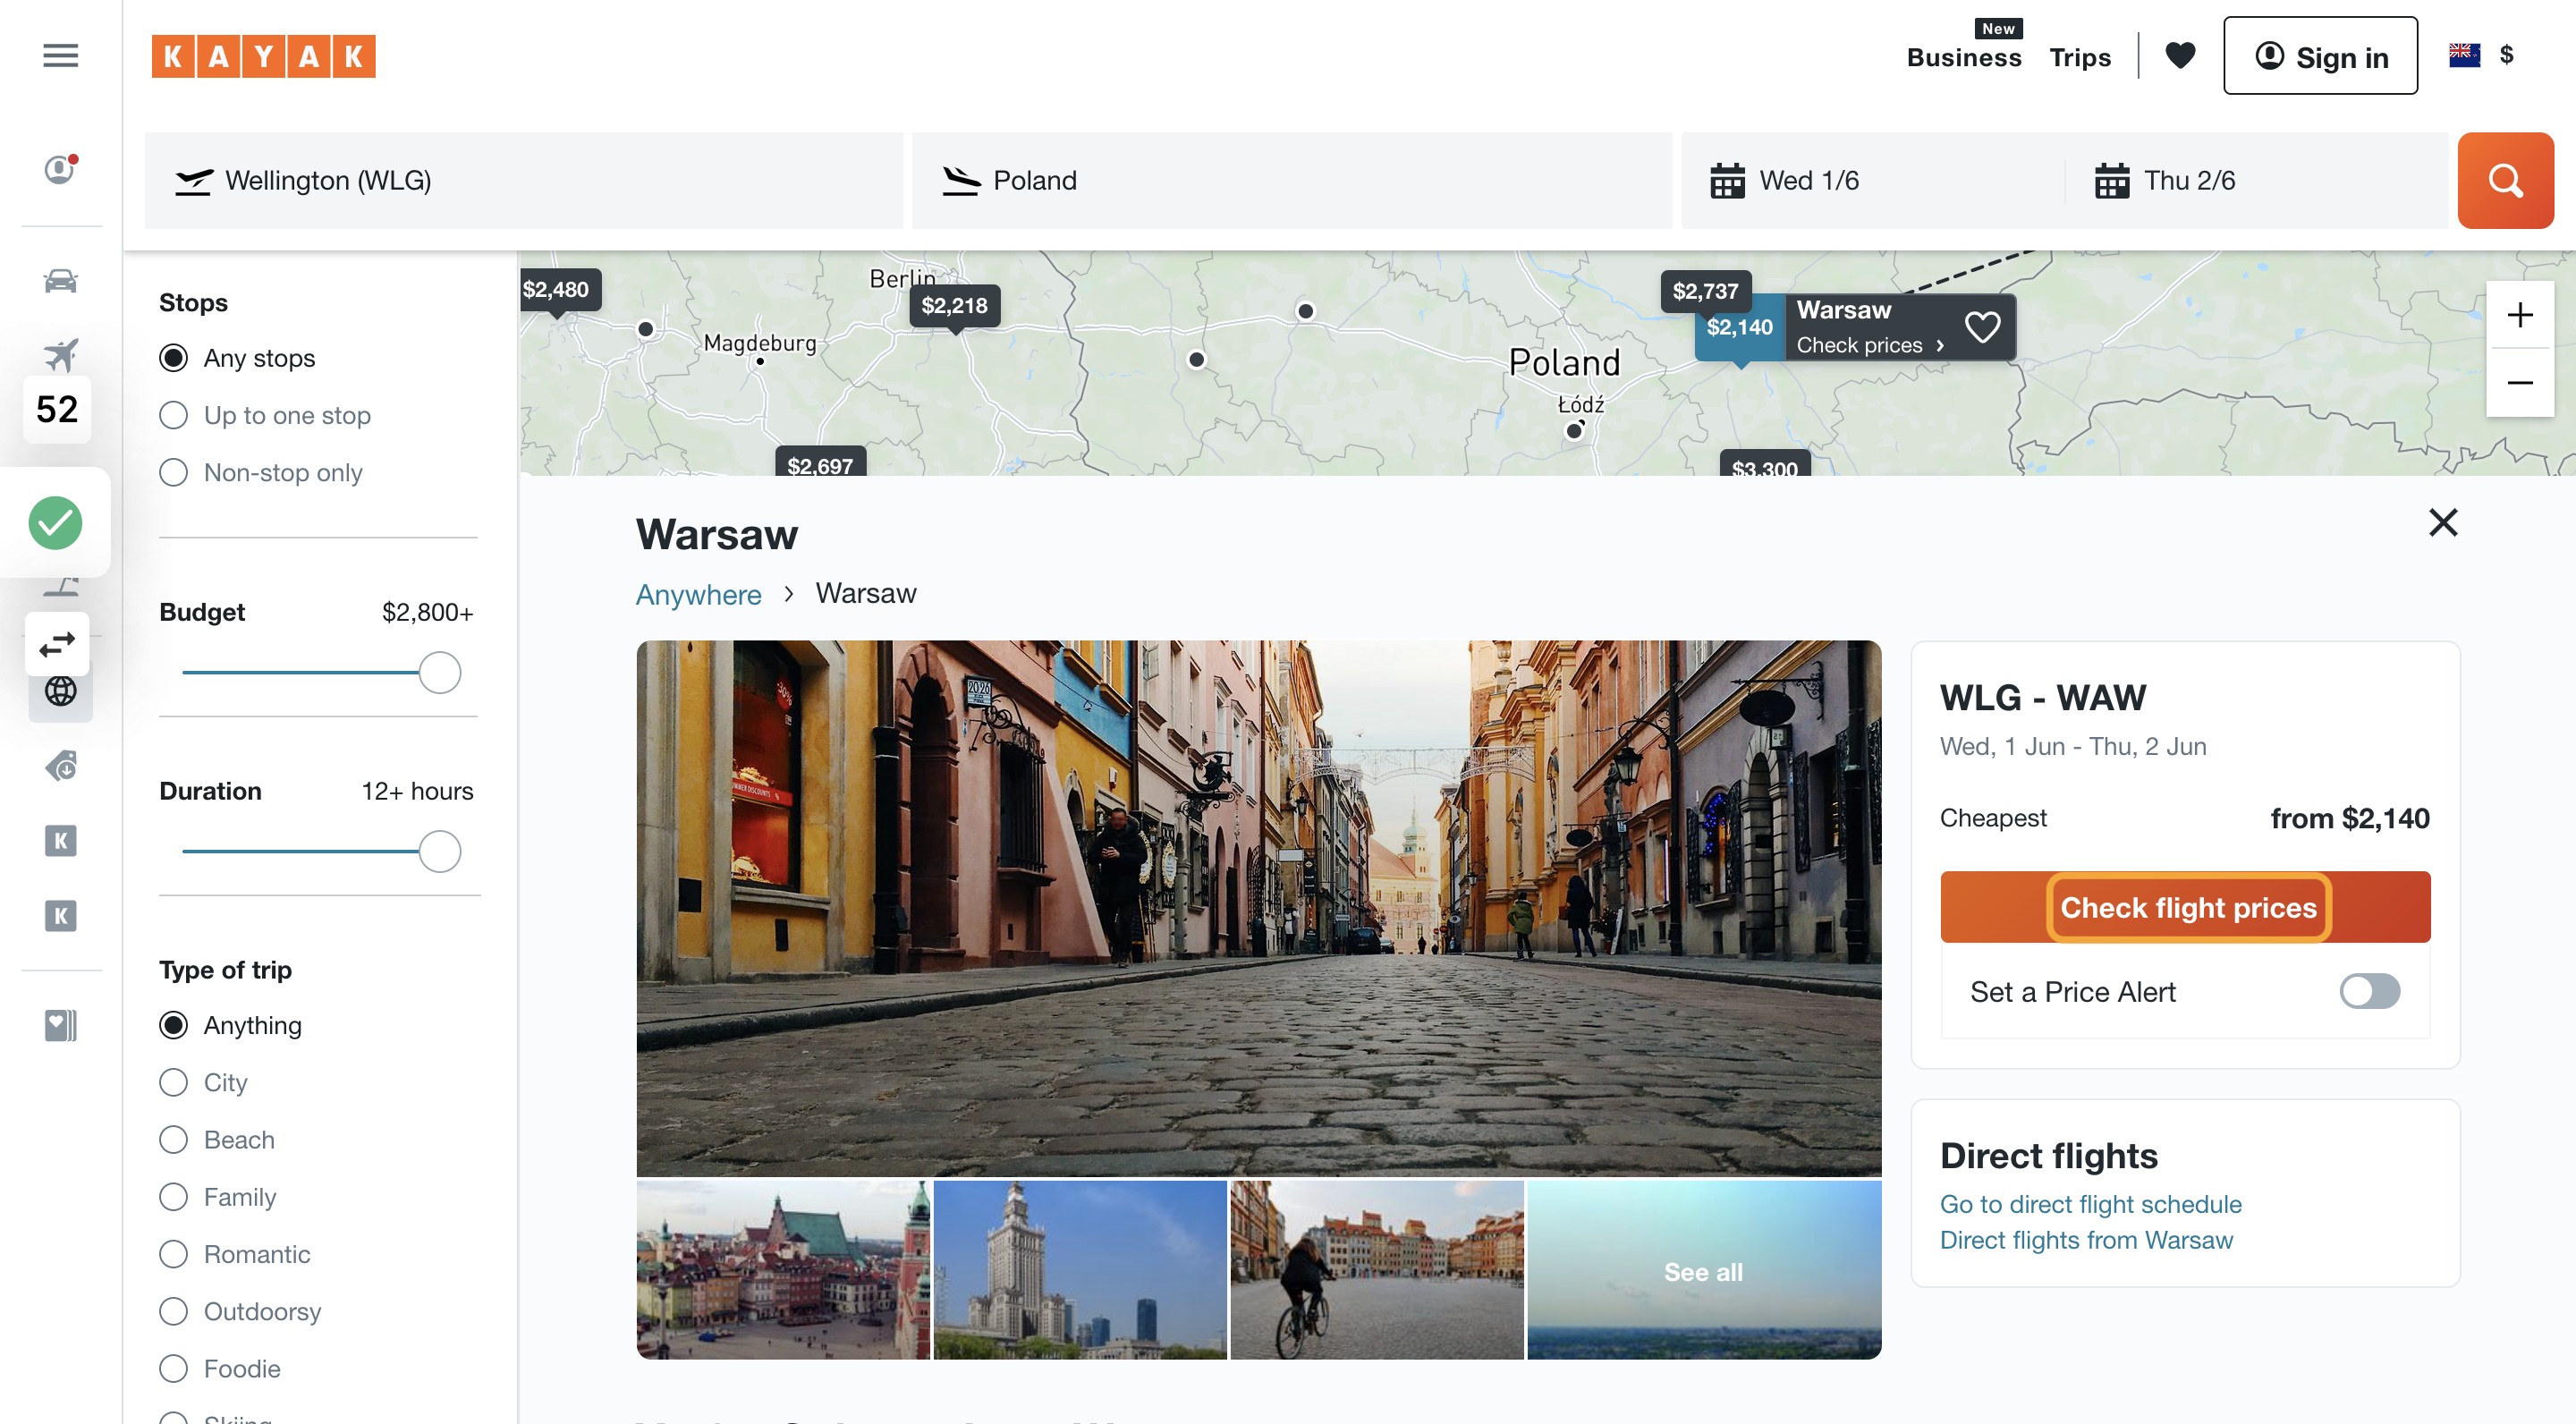Viewport: 2576px width, 1424px height.
Task: Zoom in on the map
Action: pos(2520,315)
